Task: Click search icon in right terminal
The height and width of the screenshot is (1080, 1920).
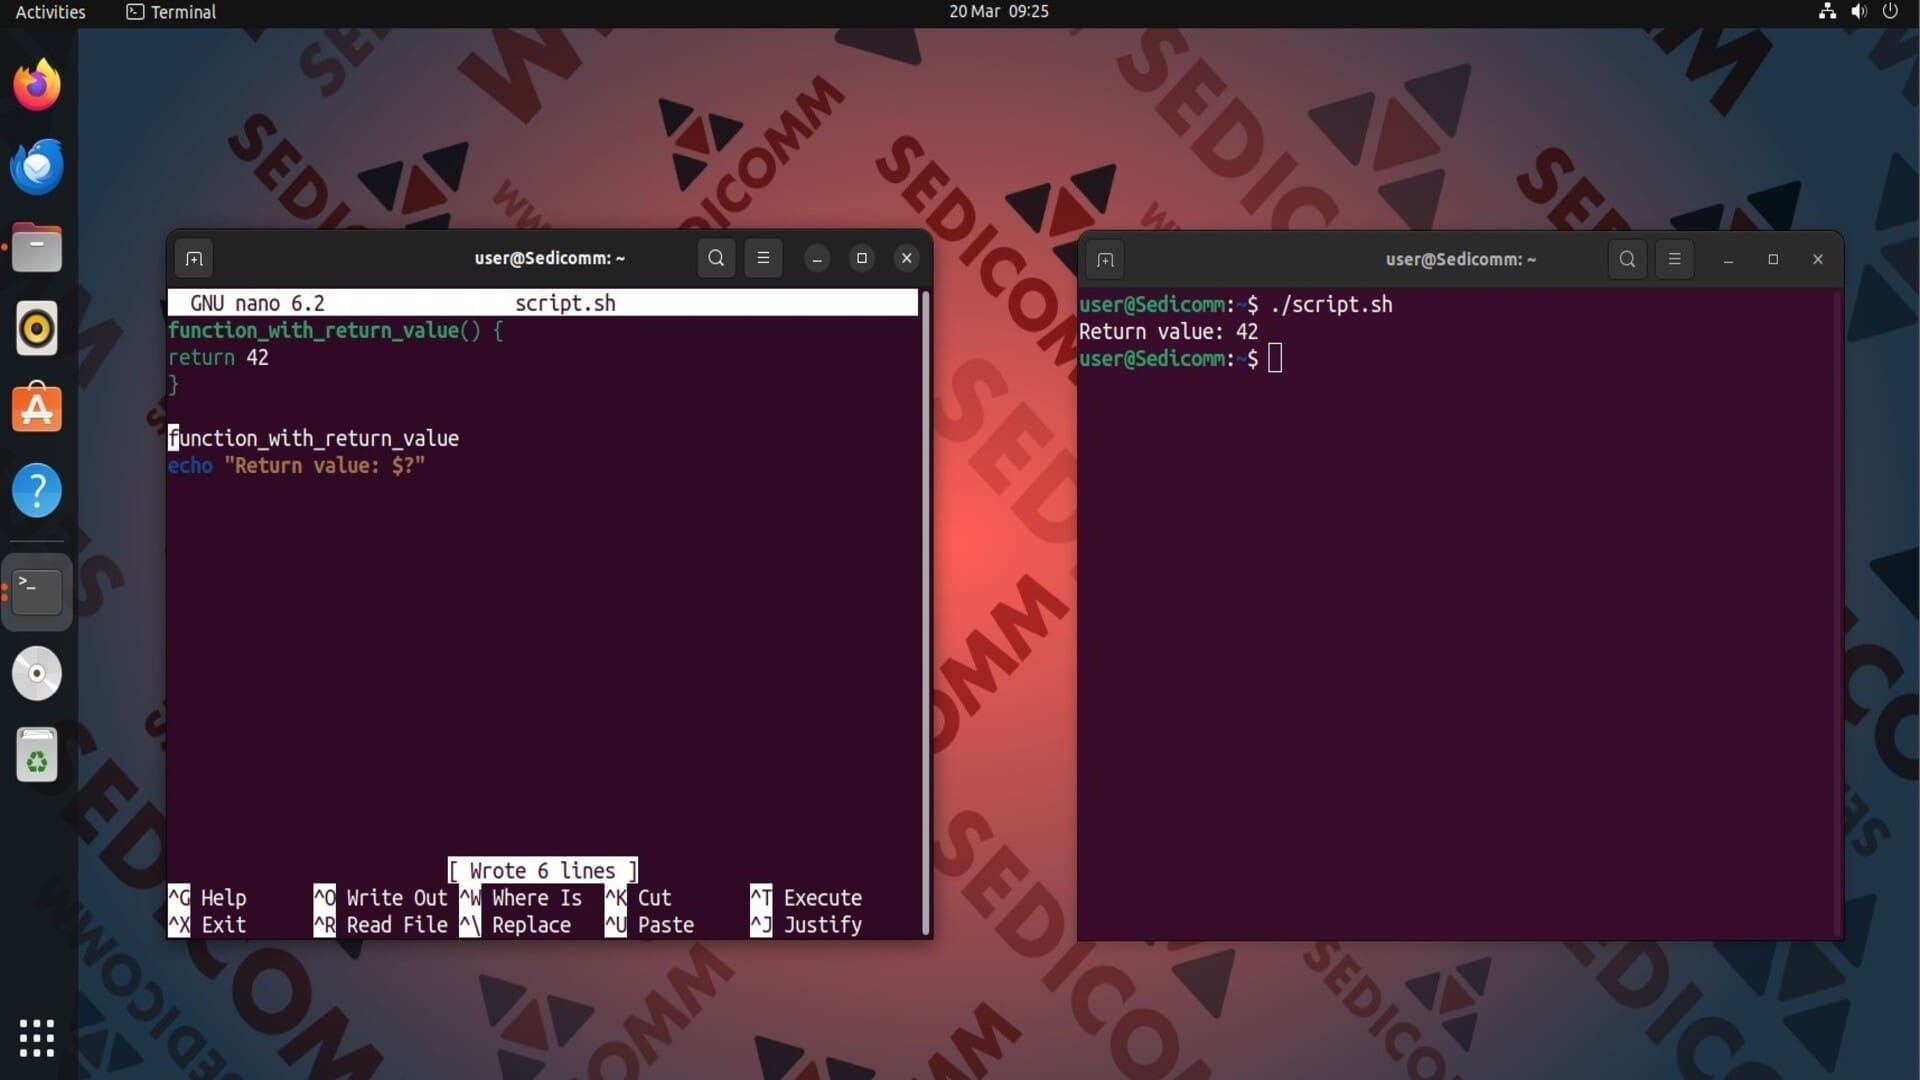Action: 1627,259
